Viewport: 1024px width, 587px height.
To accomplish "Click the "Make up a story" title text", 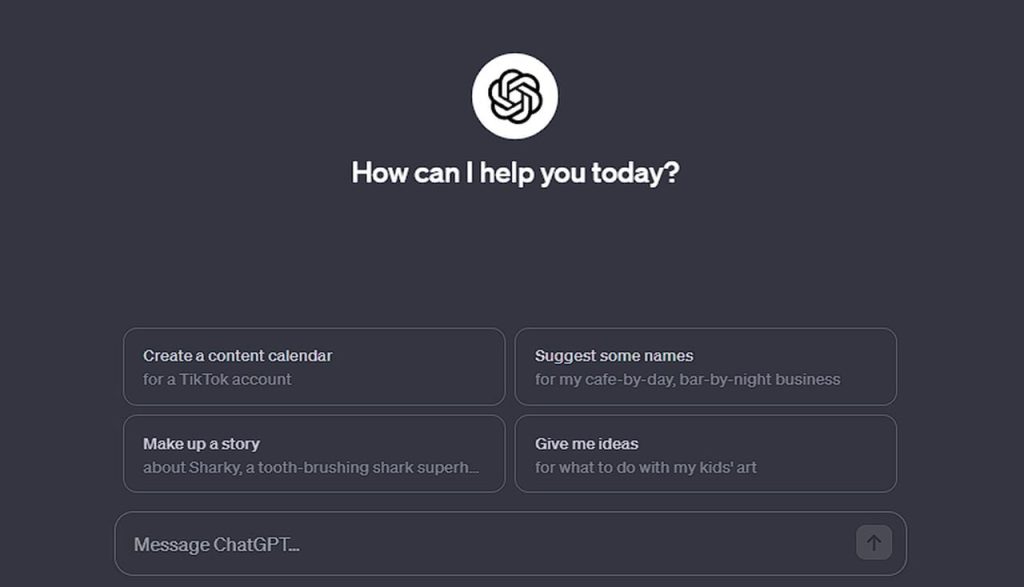I will pos(201,444).
